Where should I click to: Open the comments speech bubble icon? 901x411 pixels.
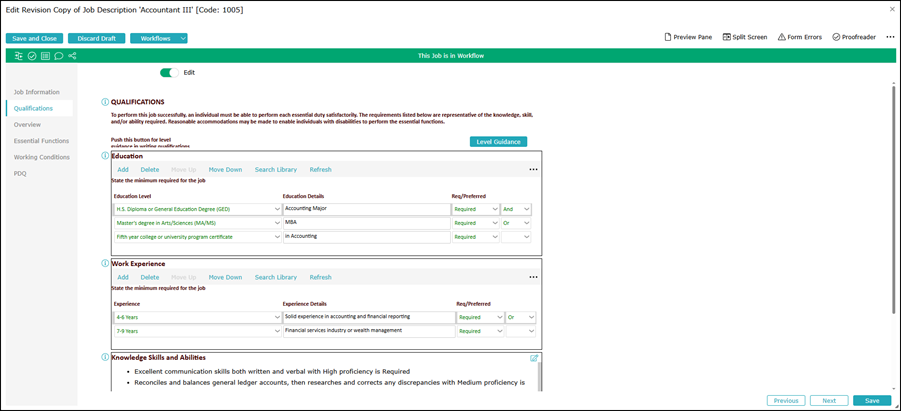59,56
